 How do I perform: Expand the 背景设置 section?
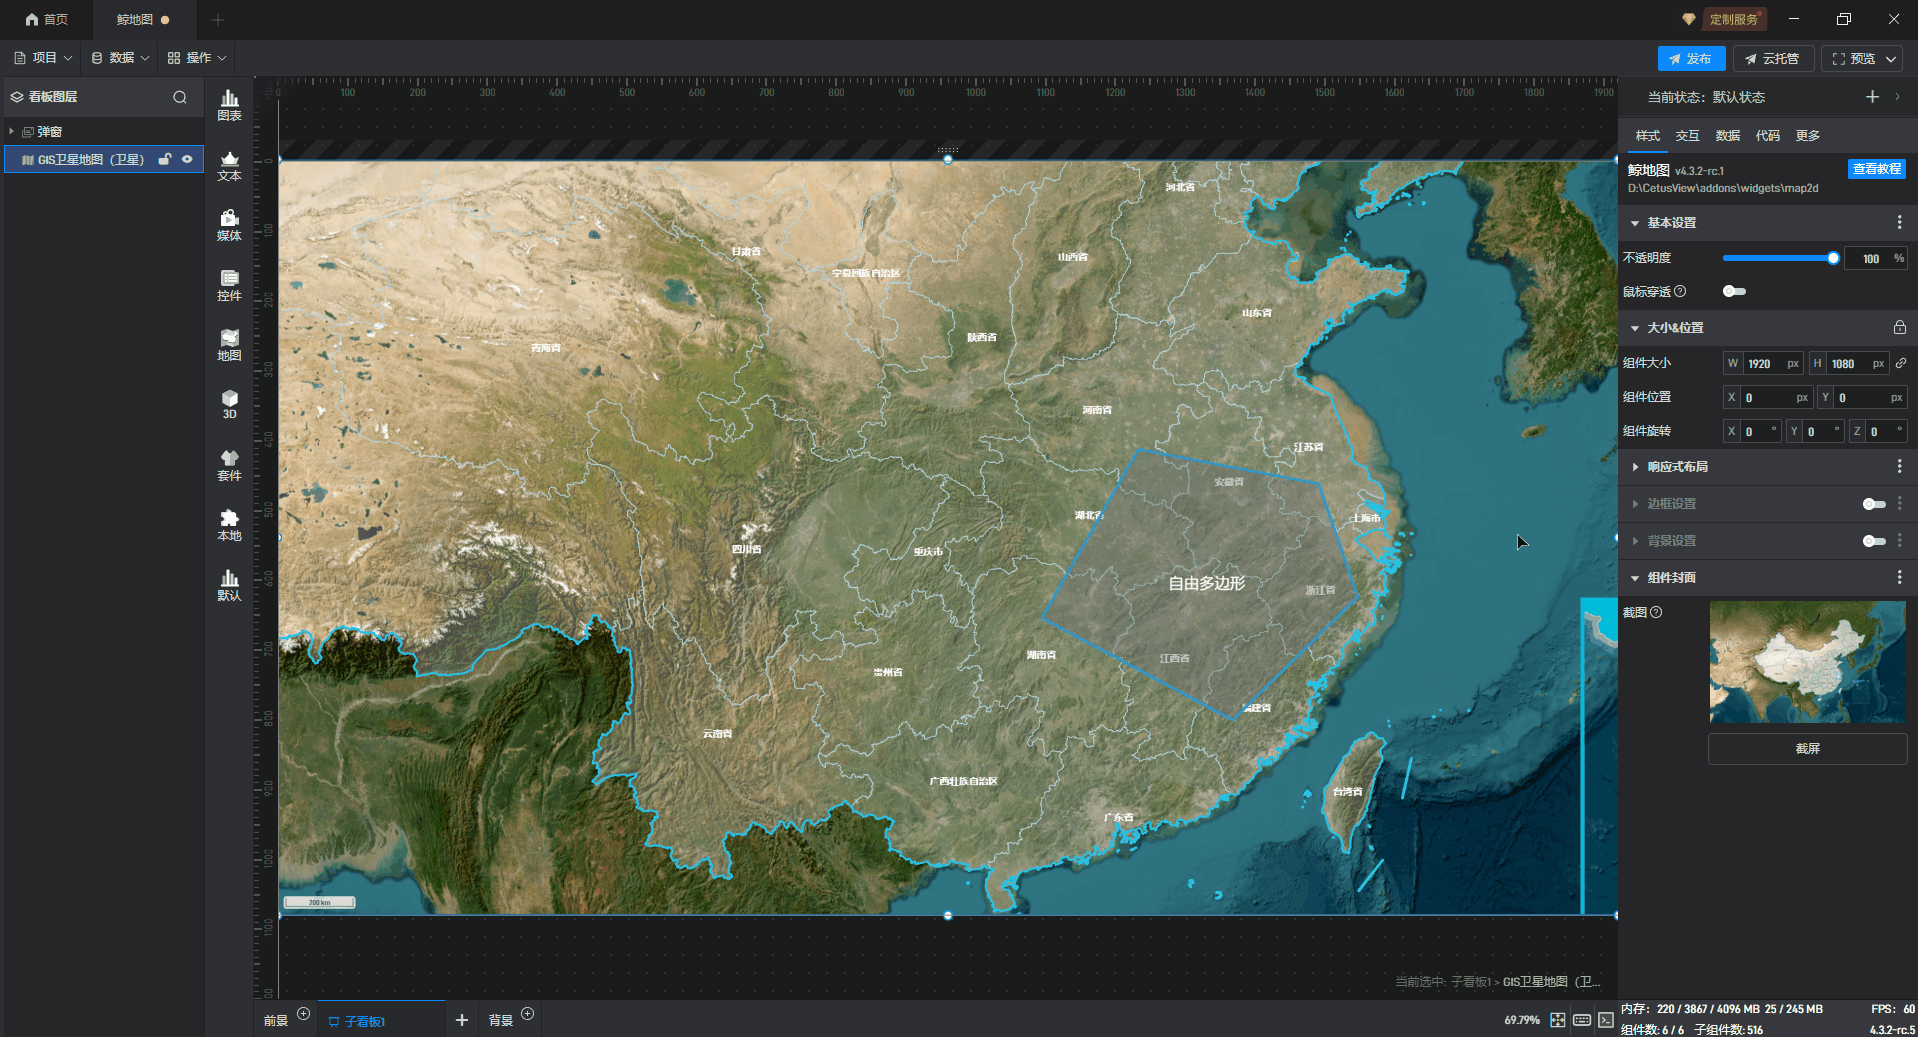(x=1635, y=541)
